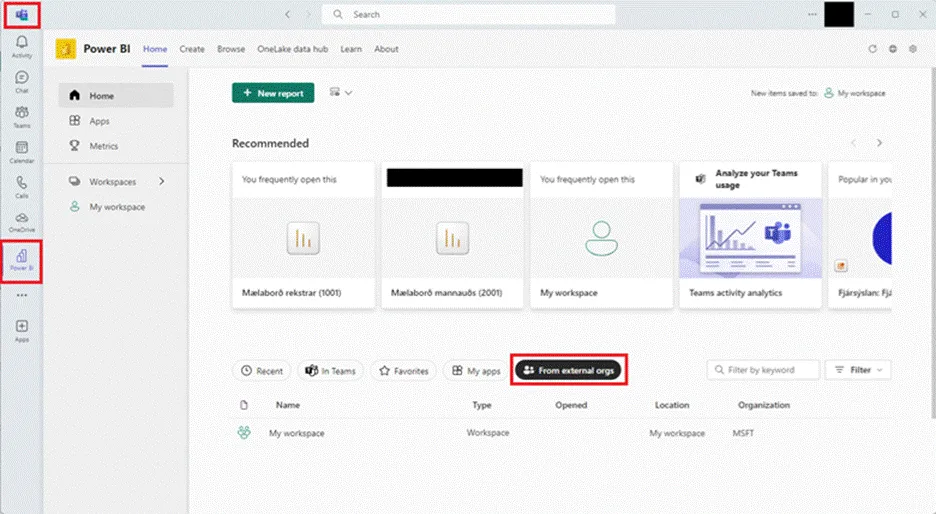
Task: Show Favorites items
Action: point(404,371)
